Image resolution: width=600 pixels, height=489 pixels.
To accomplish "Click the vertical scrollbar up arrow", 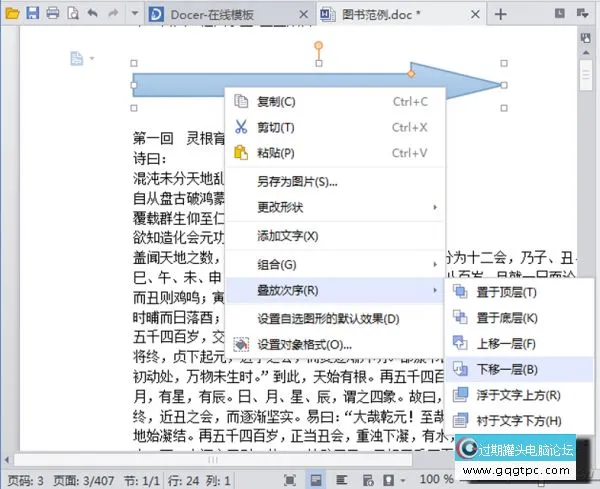I will pos(586,53).
